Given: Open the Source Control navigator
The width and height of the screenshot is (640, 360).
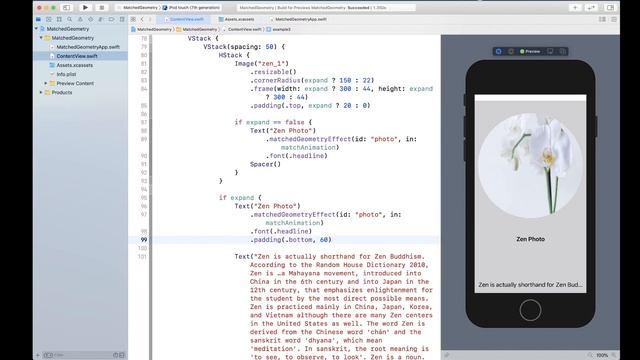Looking at the screenshot, I should tap(49, 19).
